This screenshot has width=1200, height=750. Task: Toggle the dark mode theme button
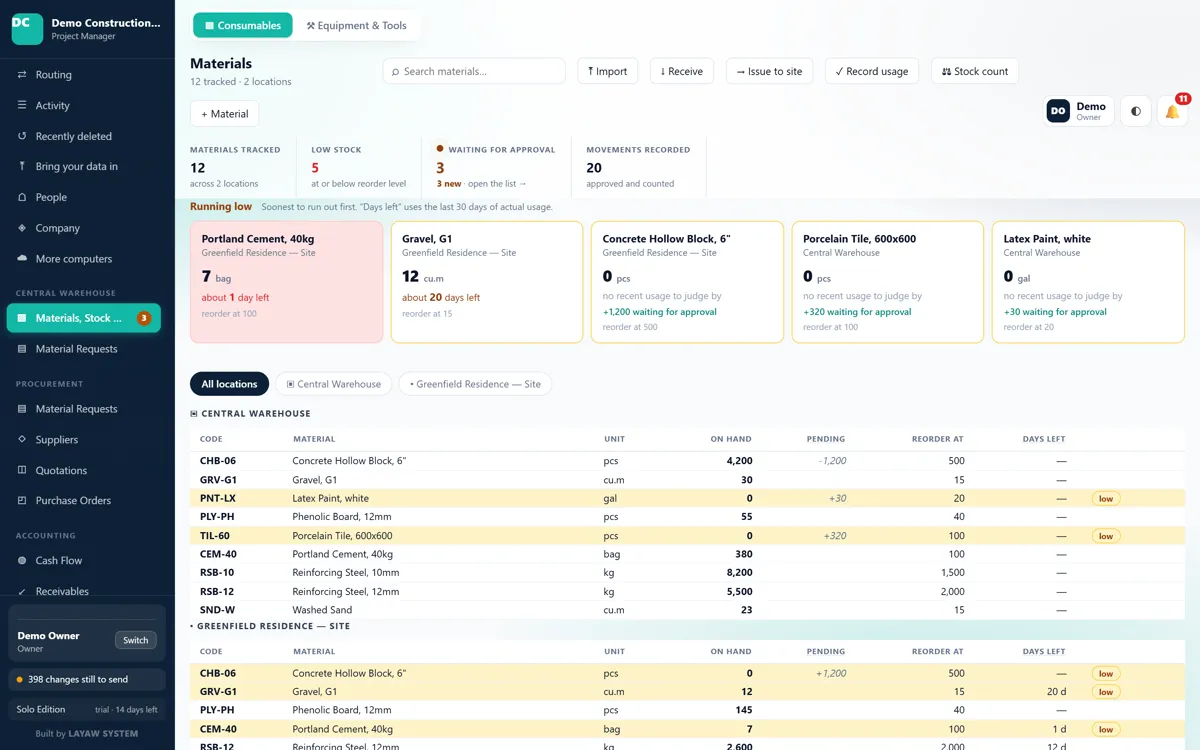click(x=1136, y=111)
